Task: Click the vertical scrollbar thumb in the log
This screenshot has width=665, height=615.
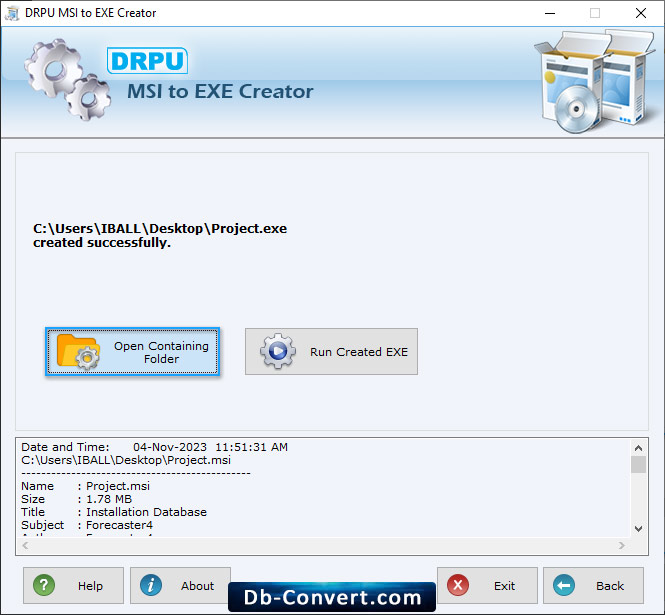Action: click(x=638, y=464)
